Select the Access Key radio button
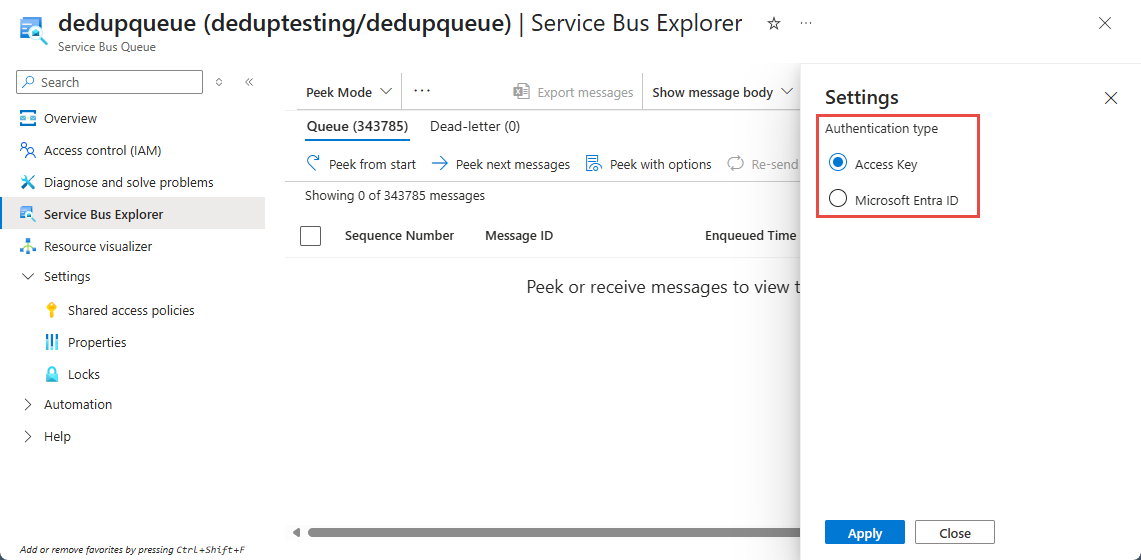The image size is (1141, 560). coord(838,164)
